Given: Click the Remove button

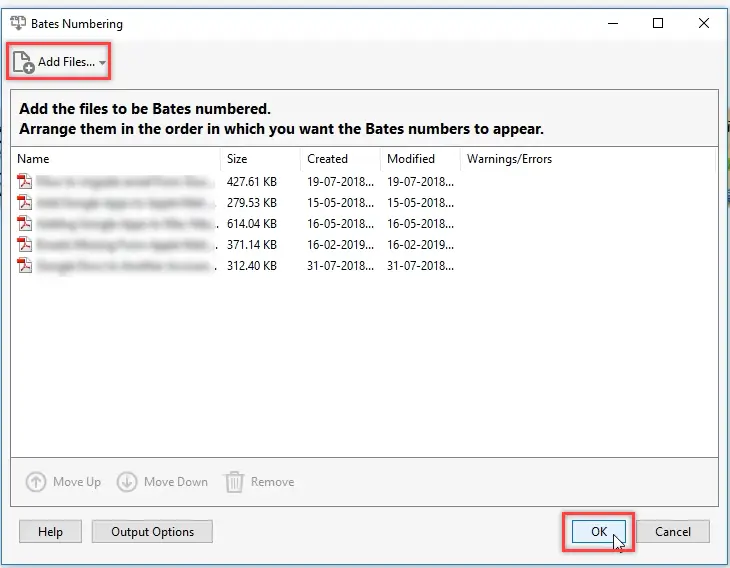Looking at the screenshot, I should coord(259,482).
